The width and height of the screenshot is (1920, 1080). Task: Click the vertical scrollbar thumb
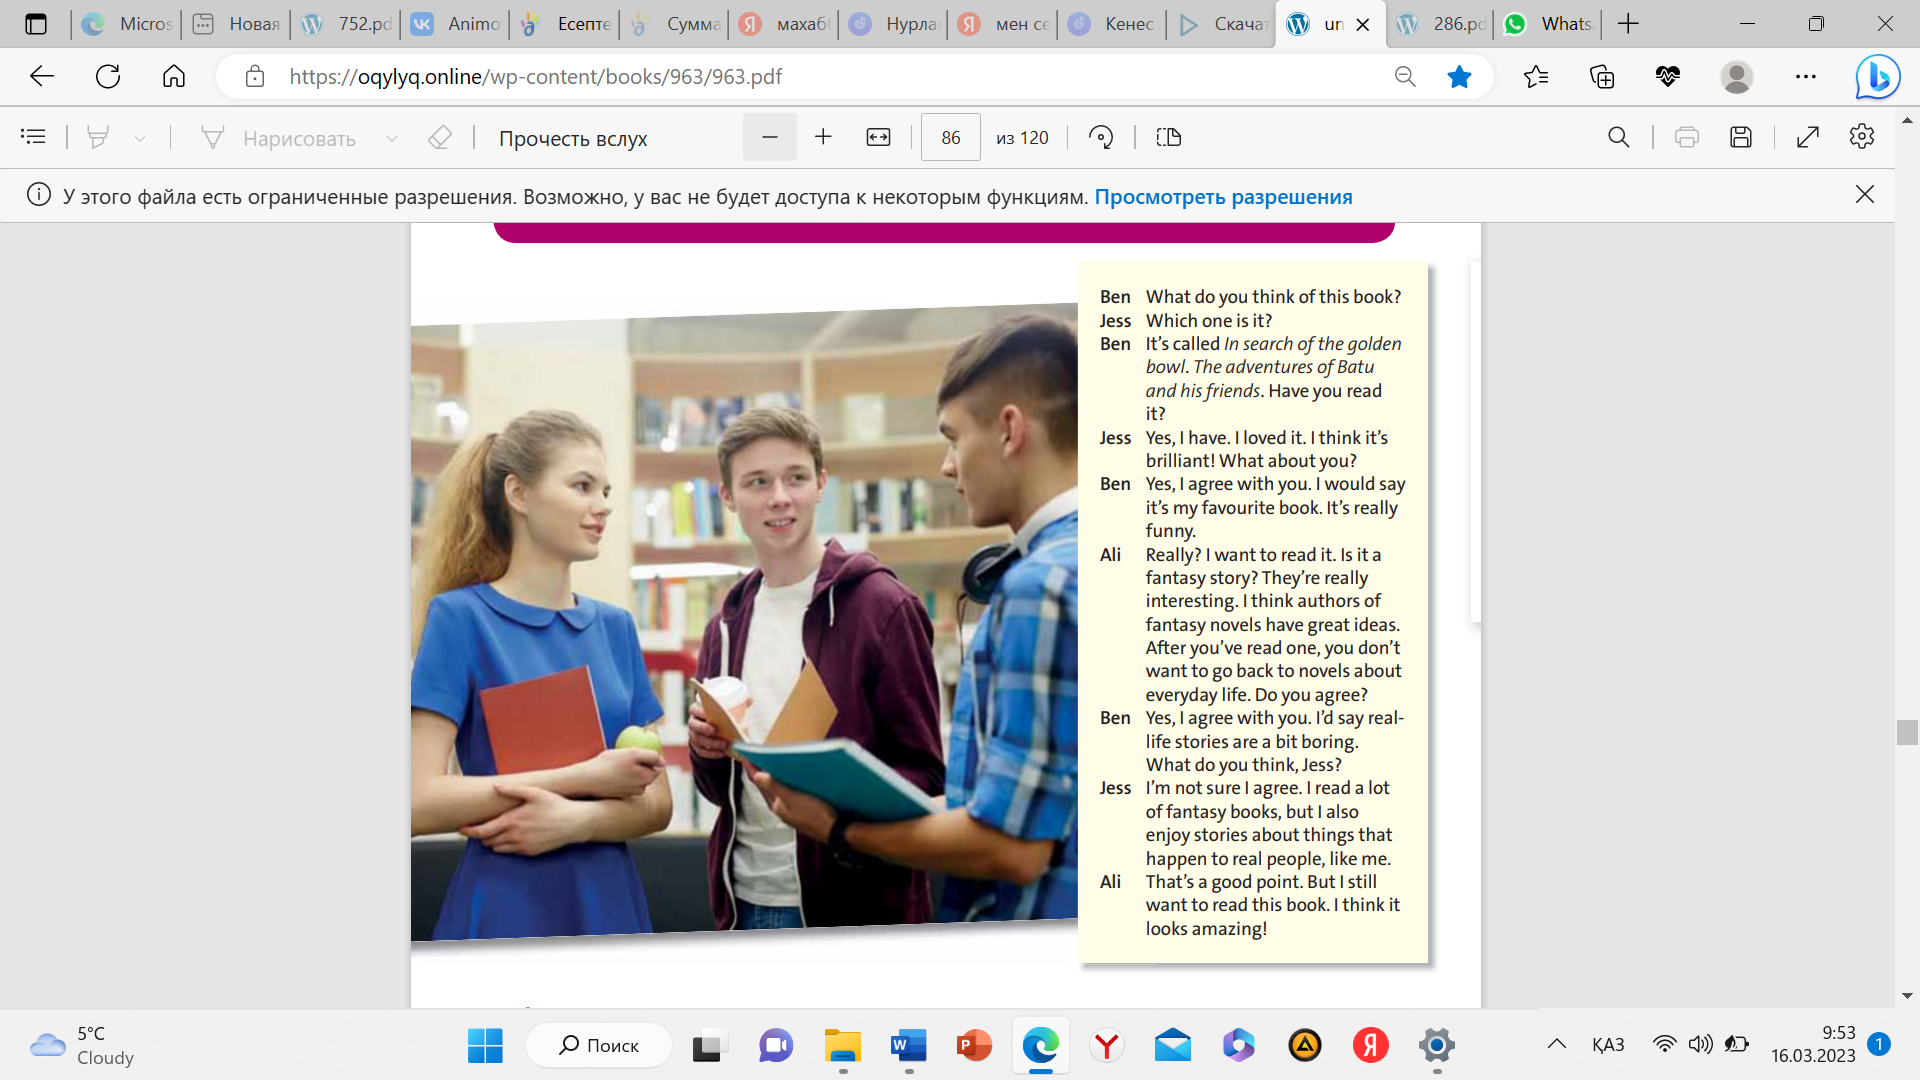click(x=1906, y=732)
